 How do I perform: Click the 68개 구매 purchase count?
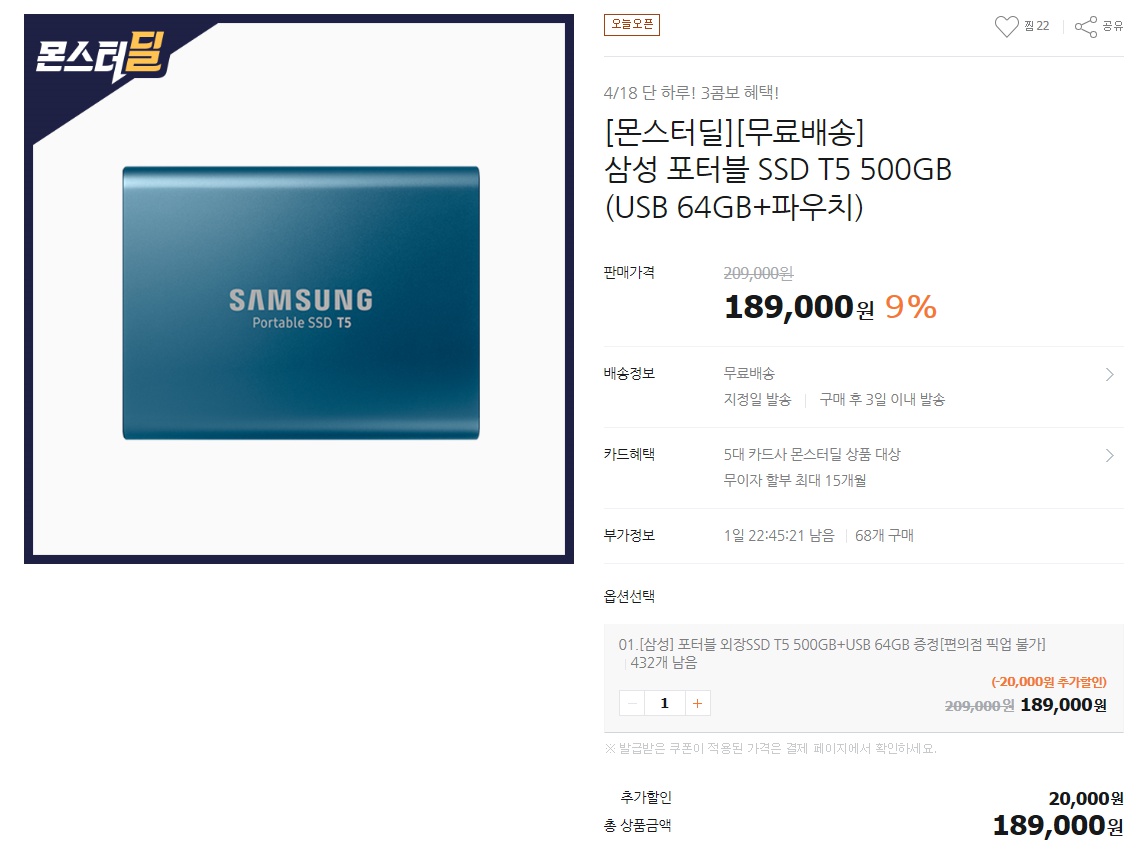(x=884, y=536)
